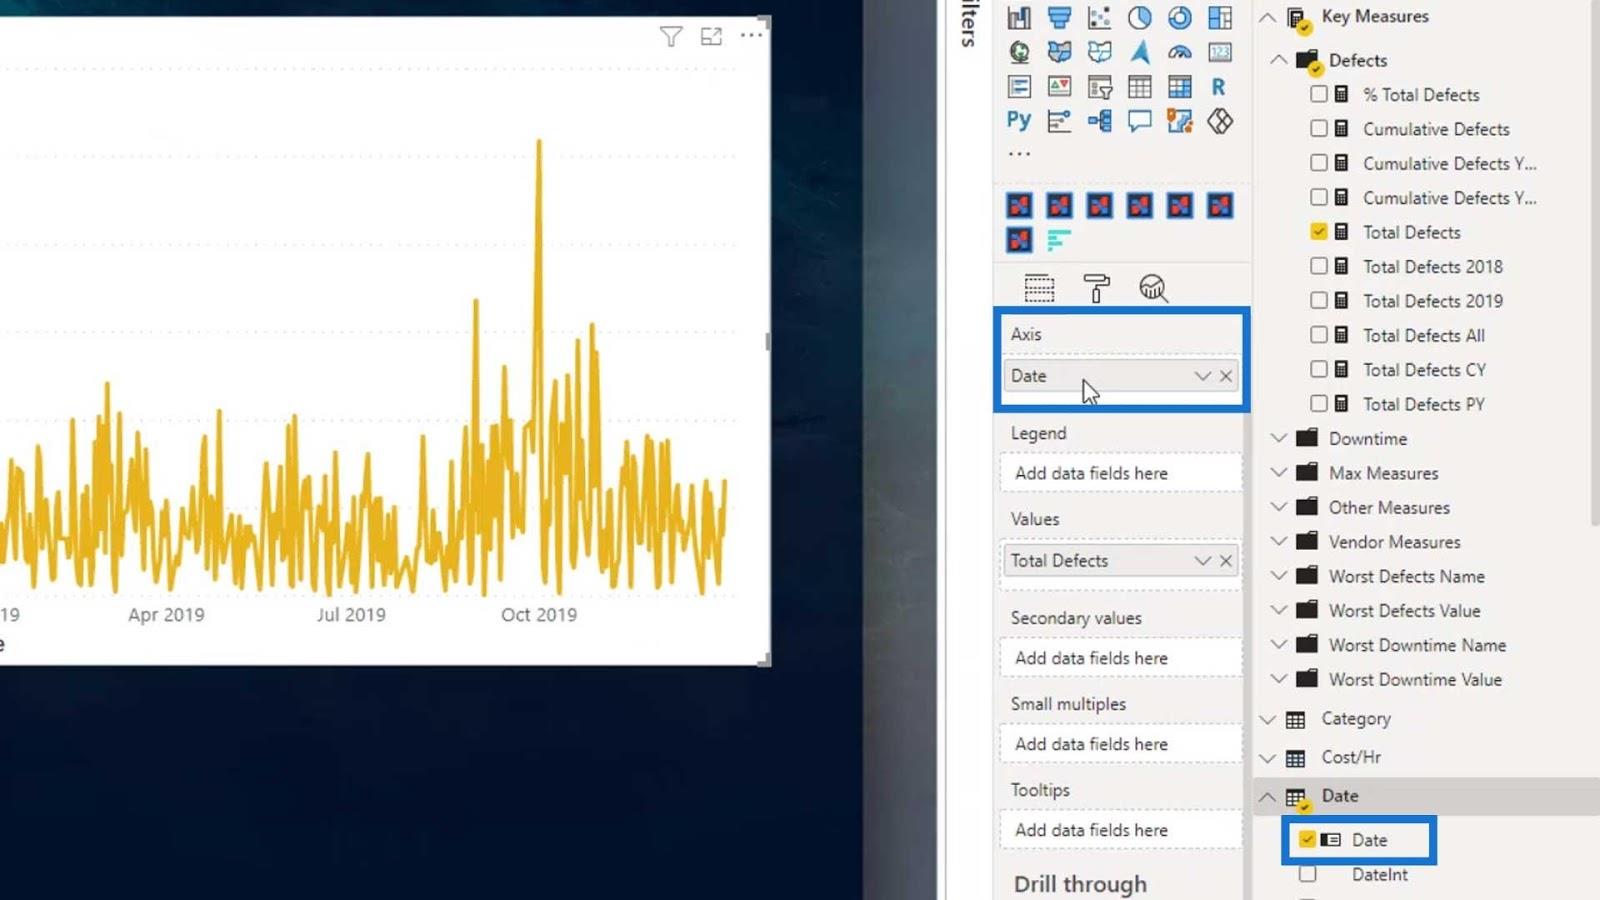Insert a Python visual
This screenshot has width=1600, height=900.
pyautogui.click(x=1018, y=121)
